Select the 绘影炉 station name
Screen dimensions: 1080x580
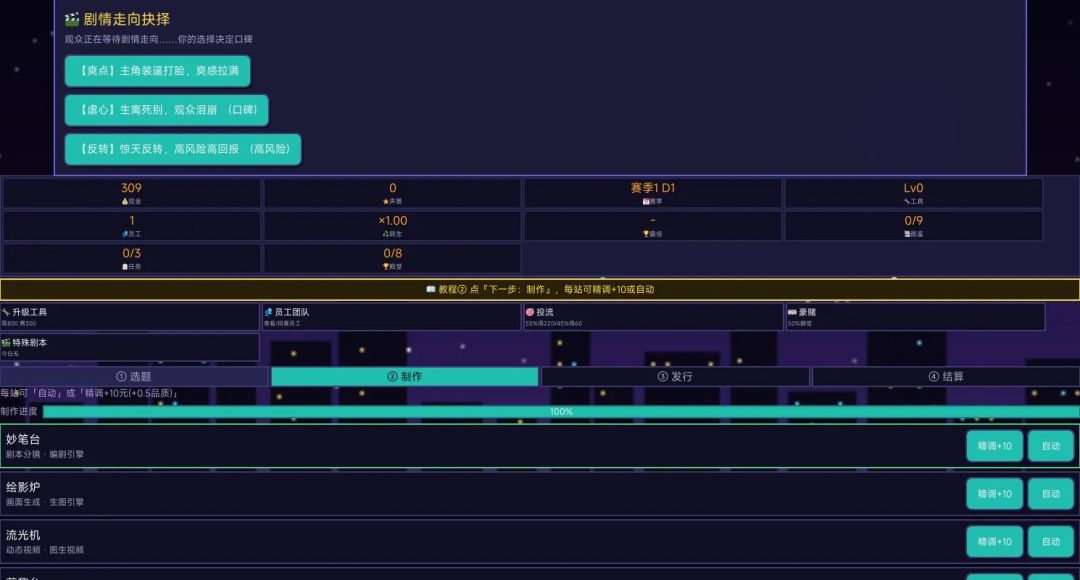point(23,487)
